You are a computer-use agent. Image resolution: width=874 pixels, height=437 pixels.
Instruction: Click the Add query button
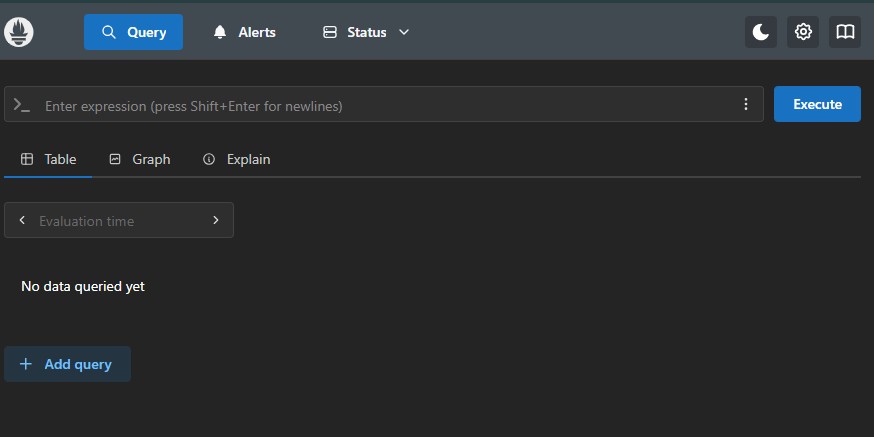click(67, 364)
